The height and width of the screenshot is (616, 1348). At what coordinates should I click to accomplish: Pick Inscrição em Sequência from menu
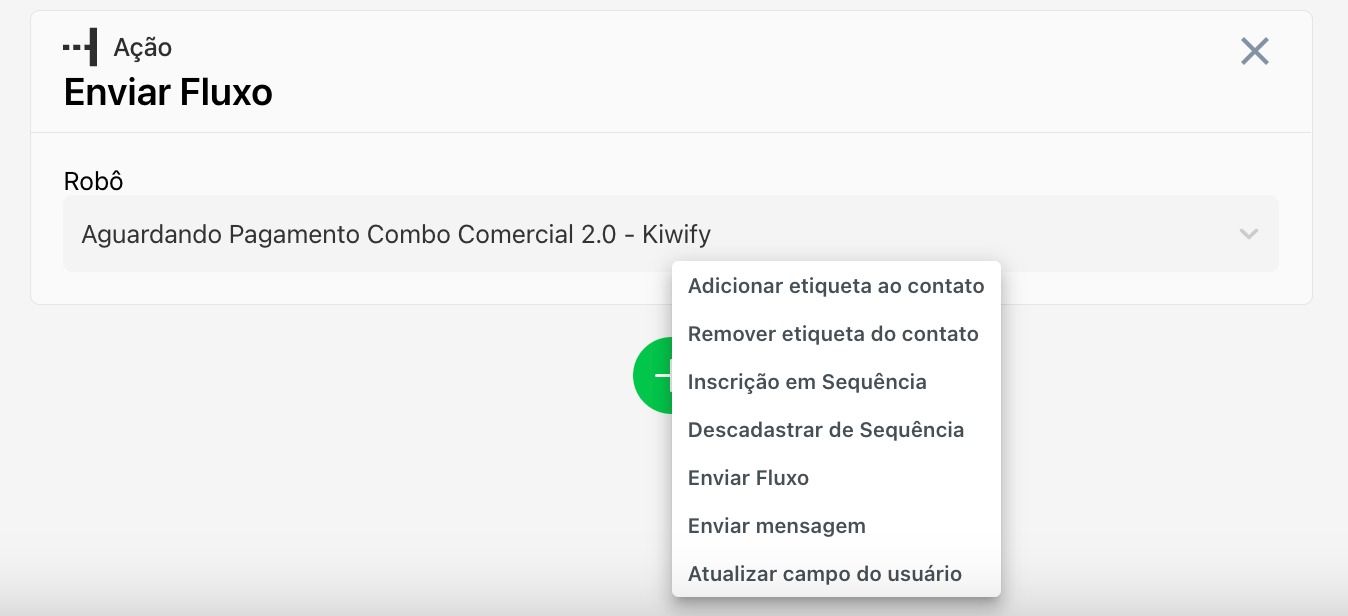[x=807, y=382]
